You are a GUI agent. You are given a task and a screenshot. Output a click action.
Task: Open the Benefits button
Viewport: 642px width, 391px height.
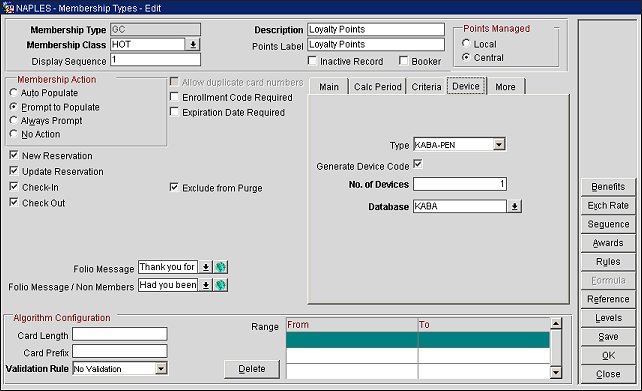[608, 187]
